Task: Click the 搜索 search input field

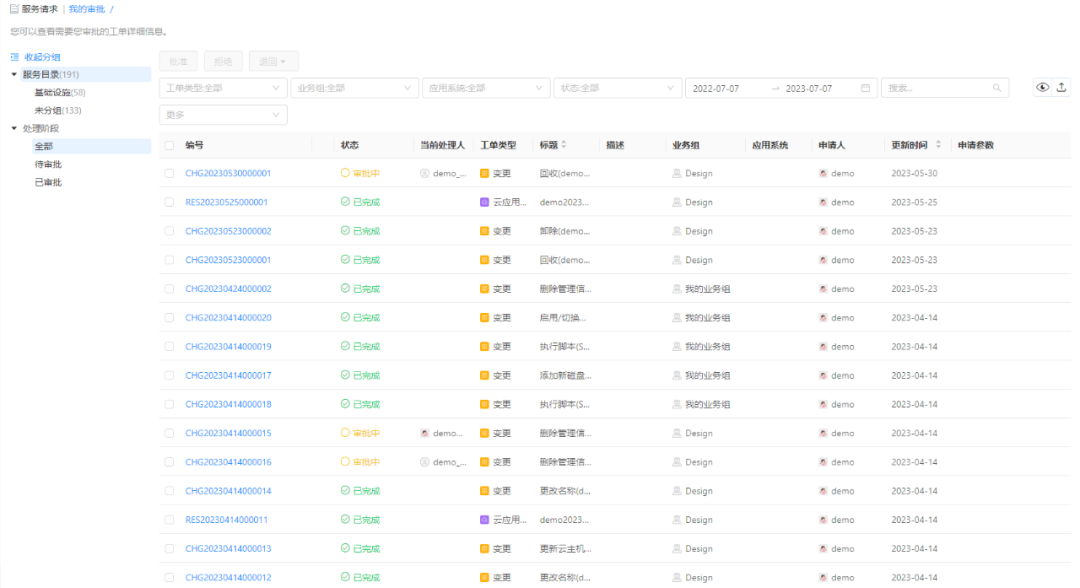Action: coord(945,88)
